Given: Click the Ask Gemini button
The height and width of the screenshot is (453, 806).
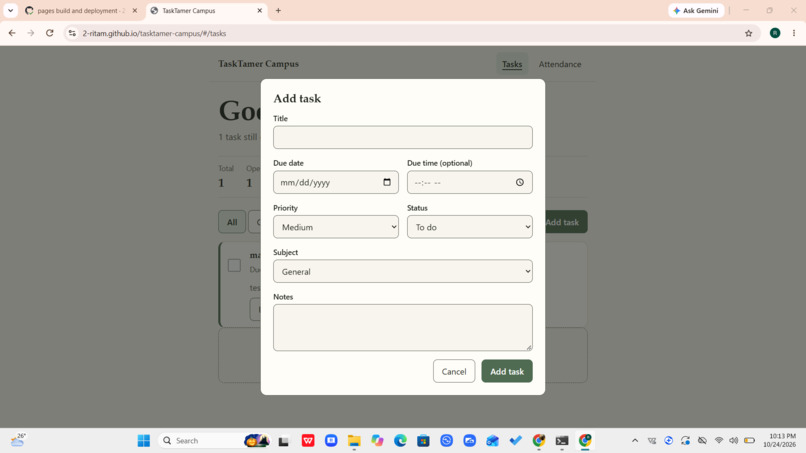Looking at the screenshot, I should tap(696, 10).
